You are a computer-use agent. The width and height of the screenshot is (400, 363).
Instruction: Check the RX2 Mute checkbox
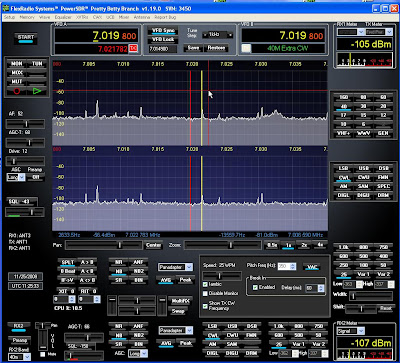click(42, 354)
